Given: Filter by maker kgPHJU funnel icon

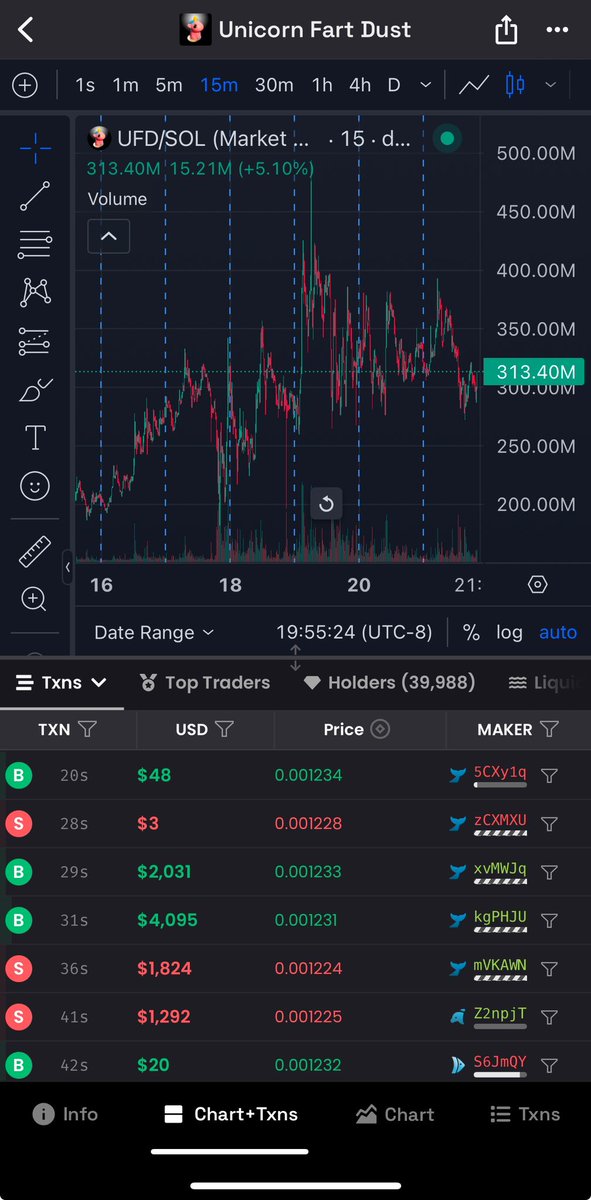Looking at the screenshot, I should [549, 920].
